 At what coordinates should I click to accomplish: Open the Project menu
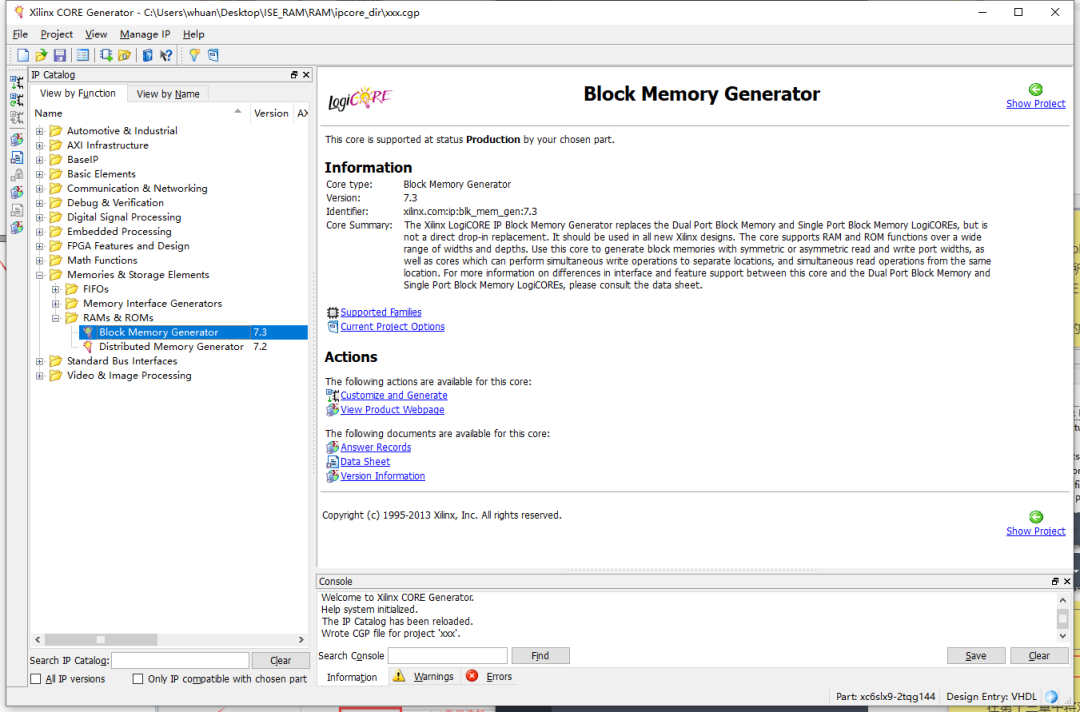point(56,34)
